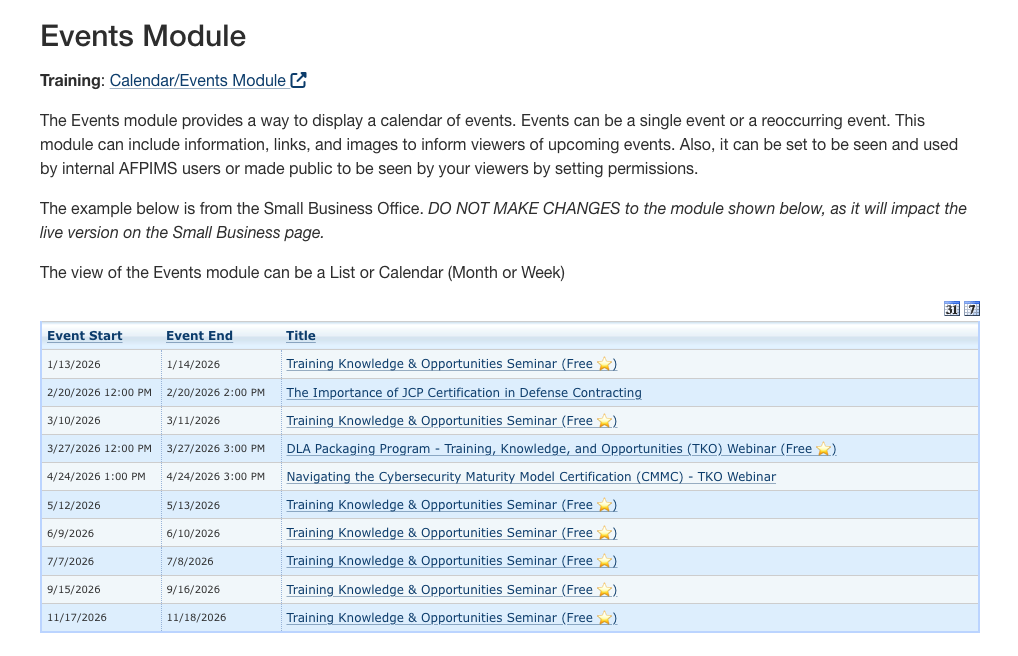
Task: Open the 7/7/2026 Training Knowledge seminar
Action: pos(440,561)
